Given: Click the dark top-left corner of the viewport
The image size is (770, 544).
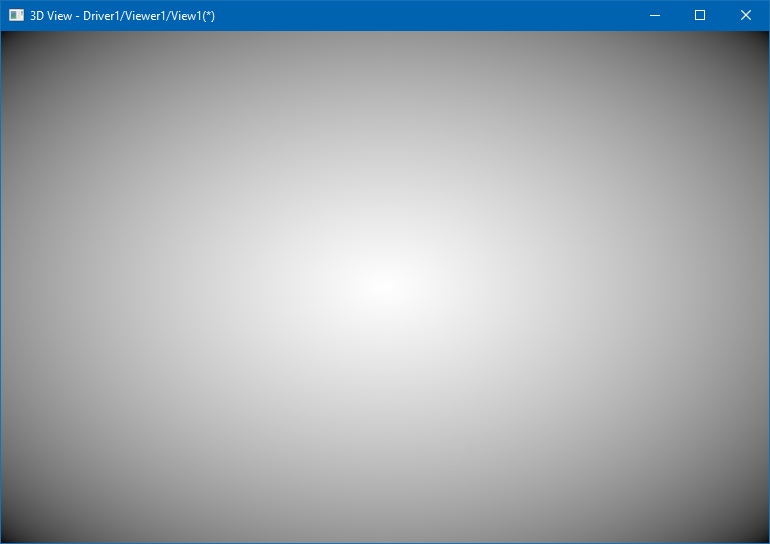Looking at the screenshot, I should coord(8,38).
